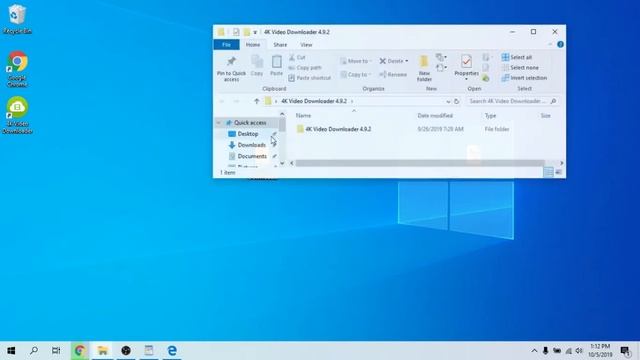Go up one folder level
This screenshot has width=640, height=360.
click(256, 101)
